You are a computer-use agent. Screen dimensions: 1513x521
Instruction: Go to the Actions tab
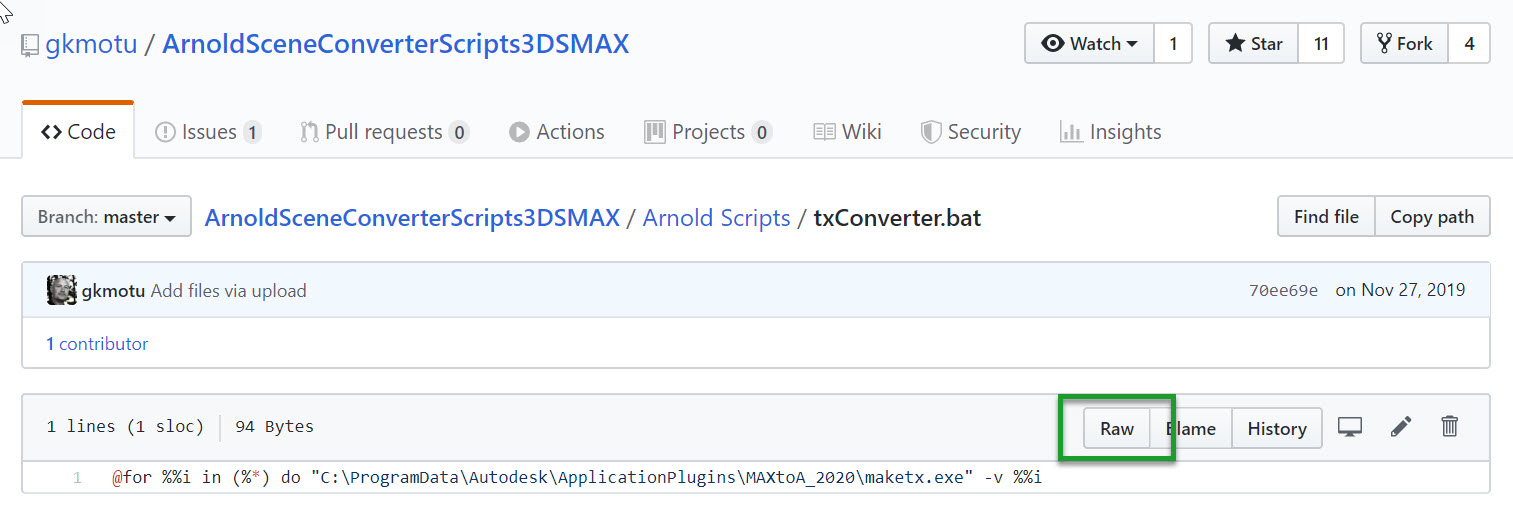(x=557, y=132)
